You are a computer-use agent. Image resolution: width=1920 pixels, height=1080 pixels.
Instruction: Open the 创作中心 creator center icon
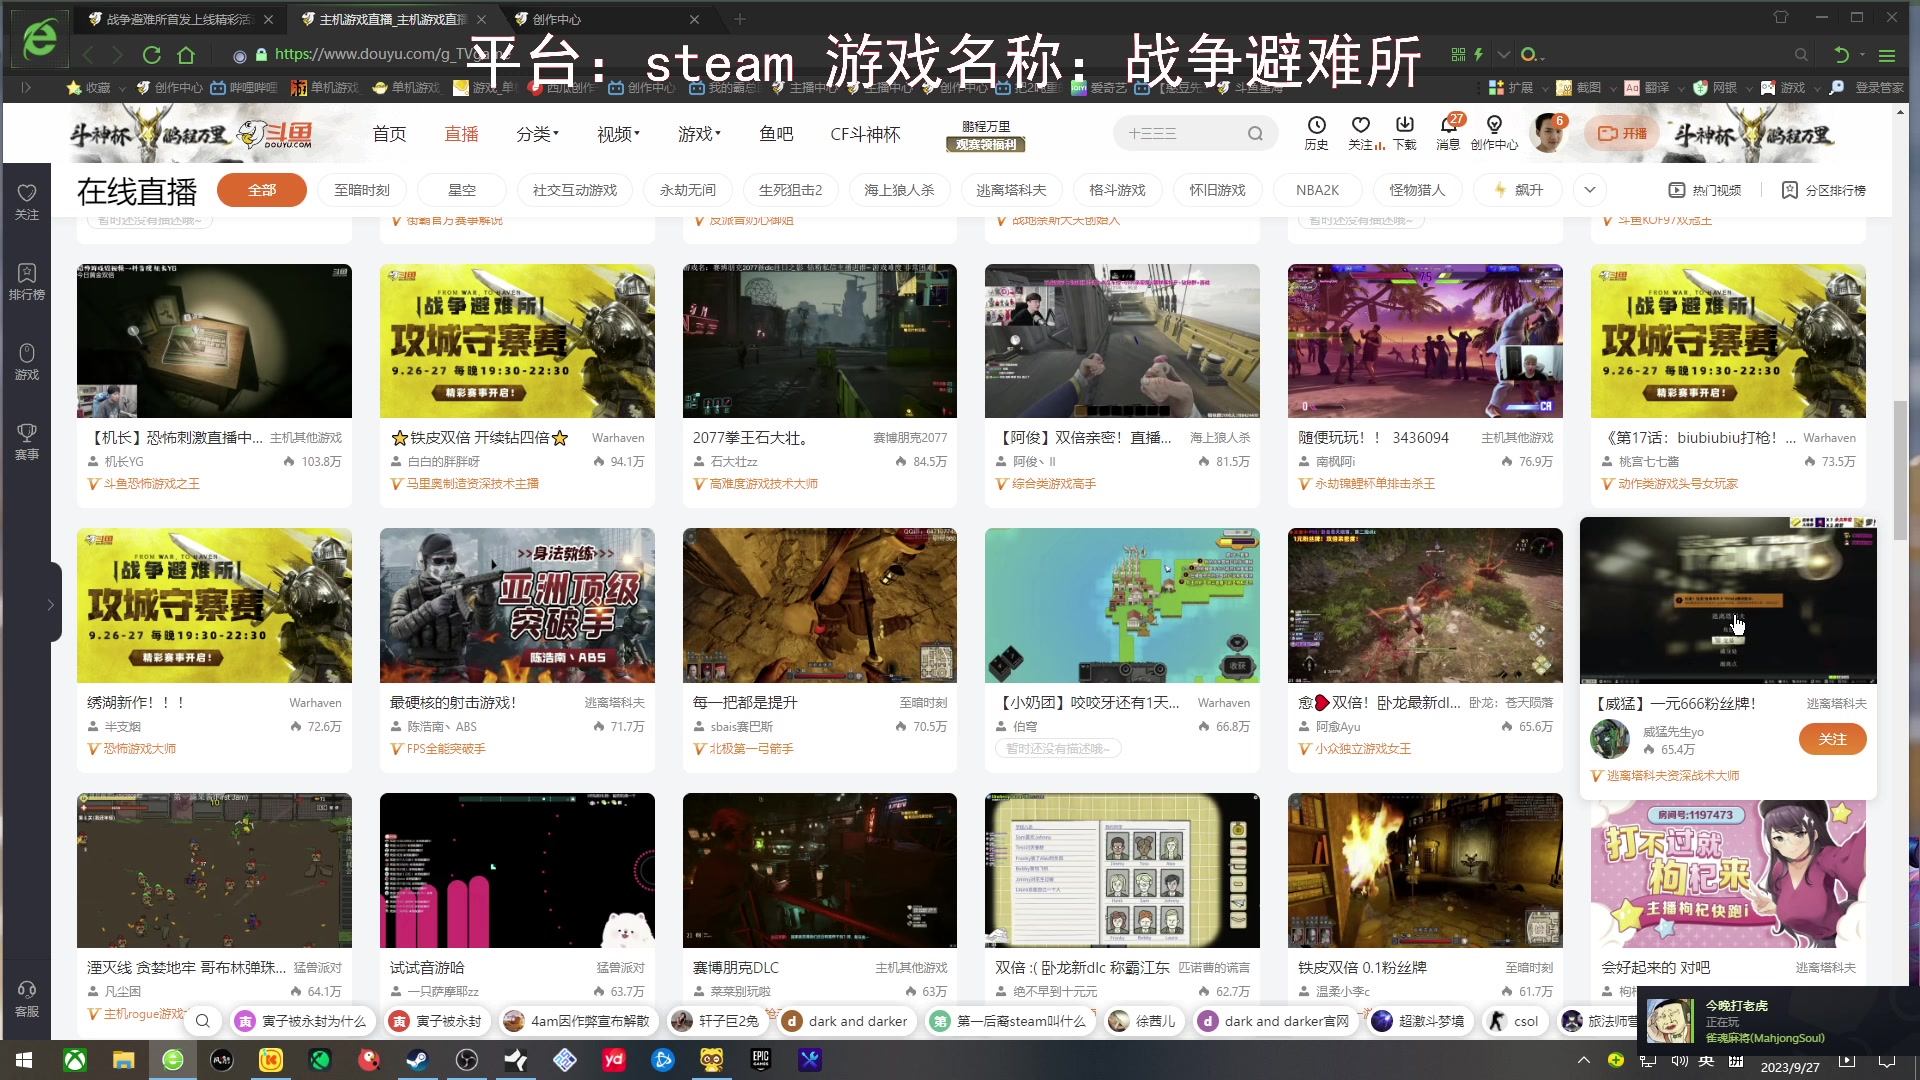[1494, 132]
